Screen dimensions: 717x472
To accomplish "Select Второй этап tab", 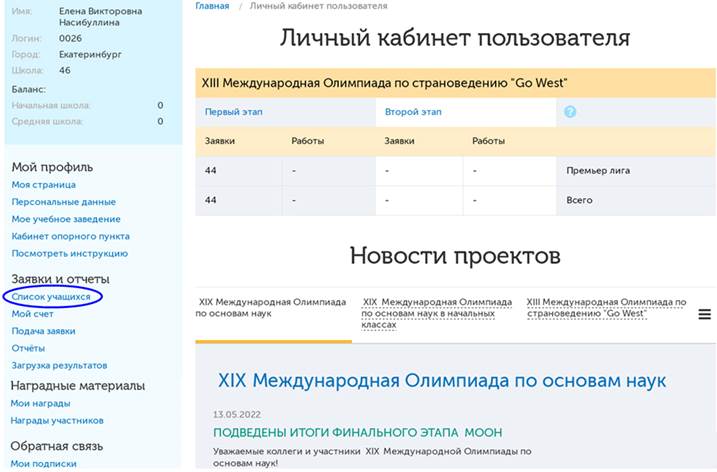I will coord(413,112).
